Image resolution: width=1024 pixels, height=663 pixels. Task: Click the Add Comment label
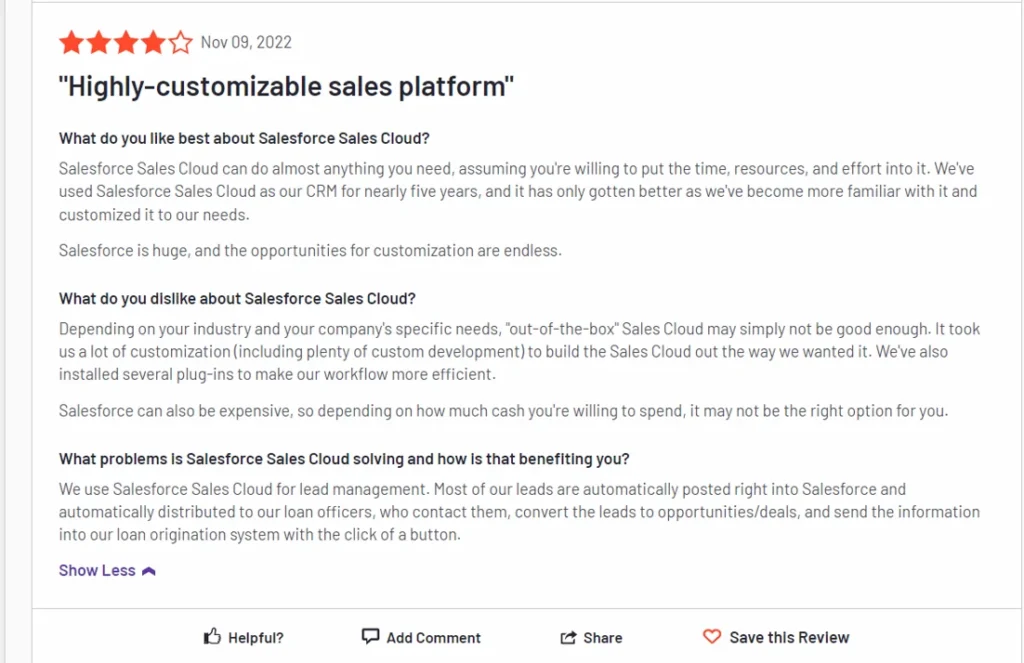coord(433,637)
